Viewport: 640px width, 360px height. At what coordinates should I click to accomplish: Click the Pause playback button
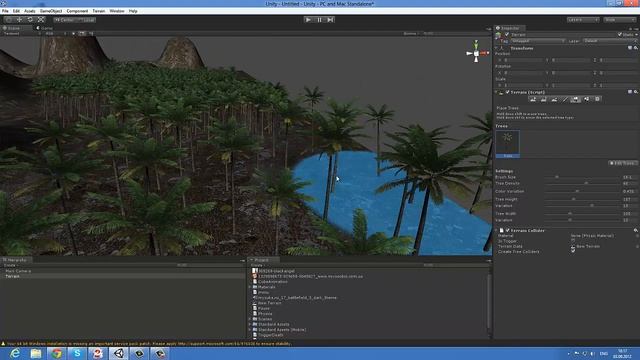pyautogui.click(x=319, y=20)
